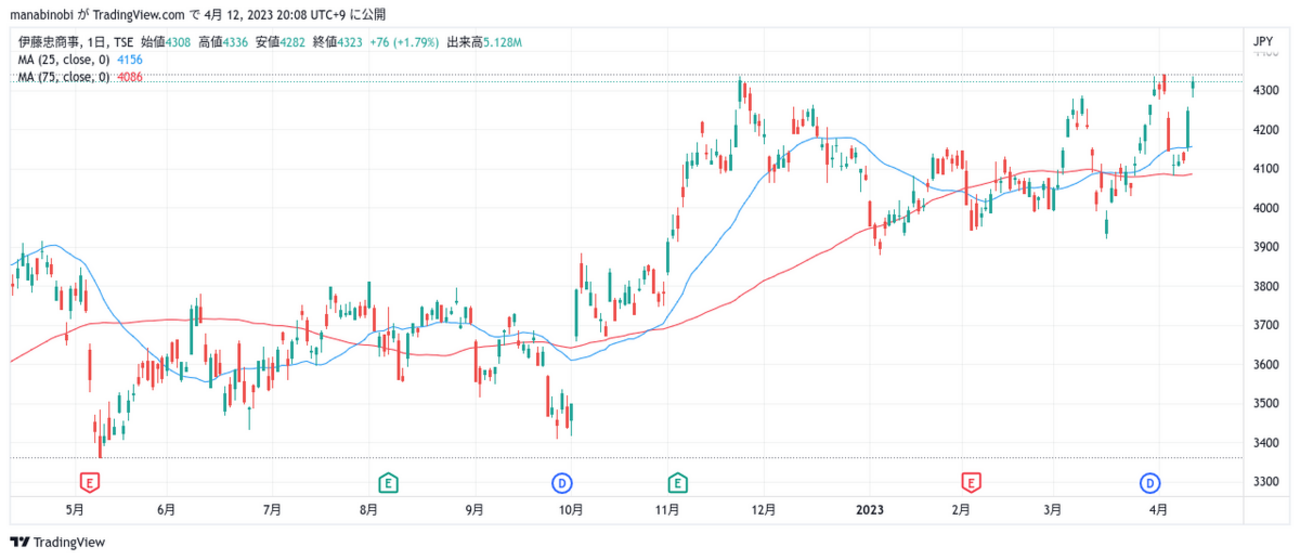Click the manabinobi author name
The image size is (1300, 560).
(x=43, y=14)
